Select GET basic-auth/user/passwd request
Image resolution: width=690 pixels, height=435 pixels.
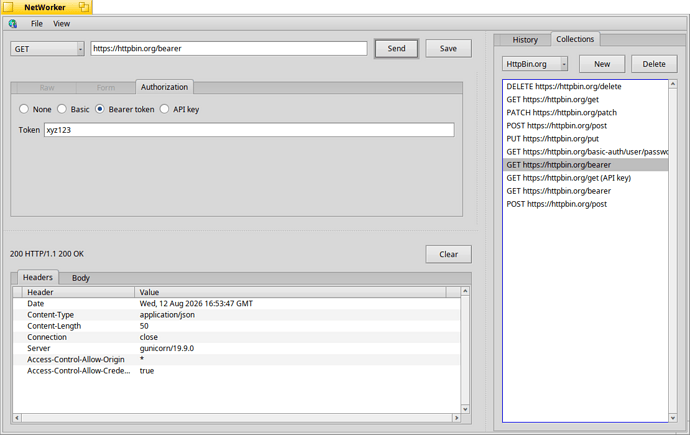click(585, 152)
